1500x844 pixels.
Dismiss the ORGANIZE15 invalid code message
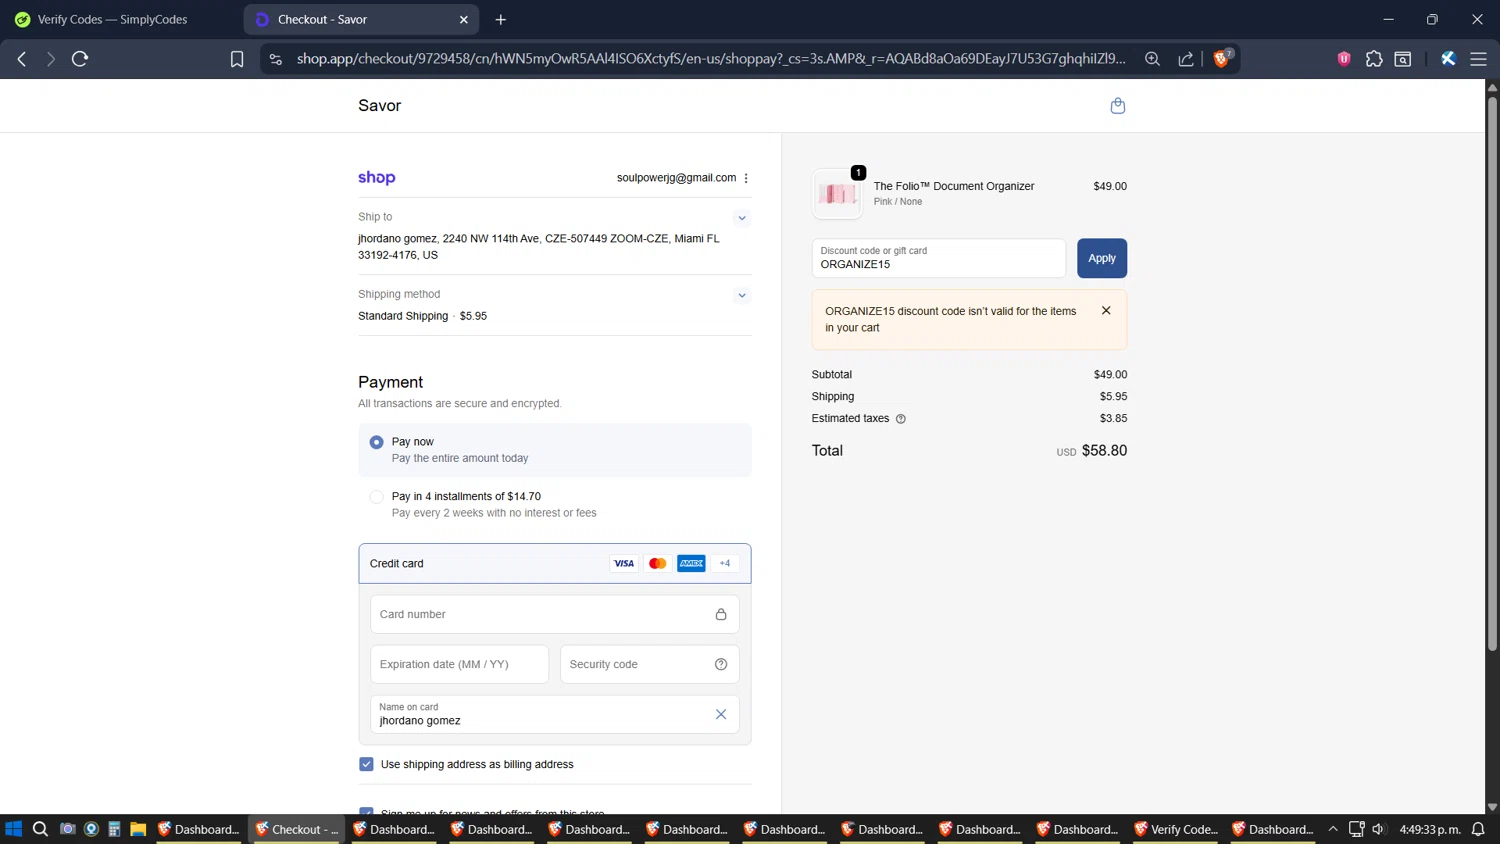[x=1106, y=311]
